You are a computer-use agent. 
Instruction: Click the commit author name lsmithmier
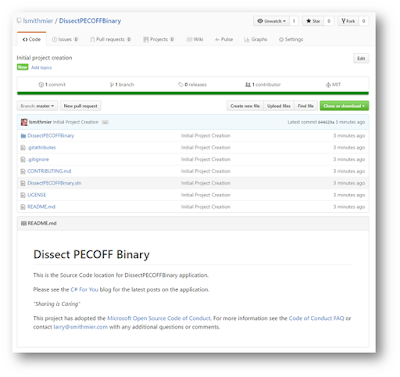[40, 122]
